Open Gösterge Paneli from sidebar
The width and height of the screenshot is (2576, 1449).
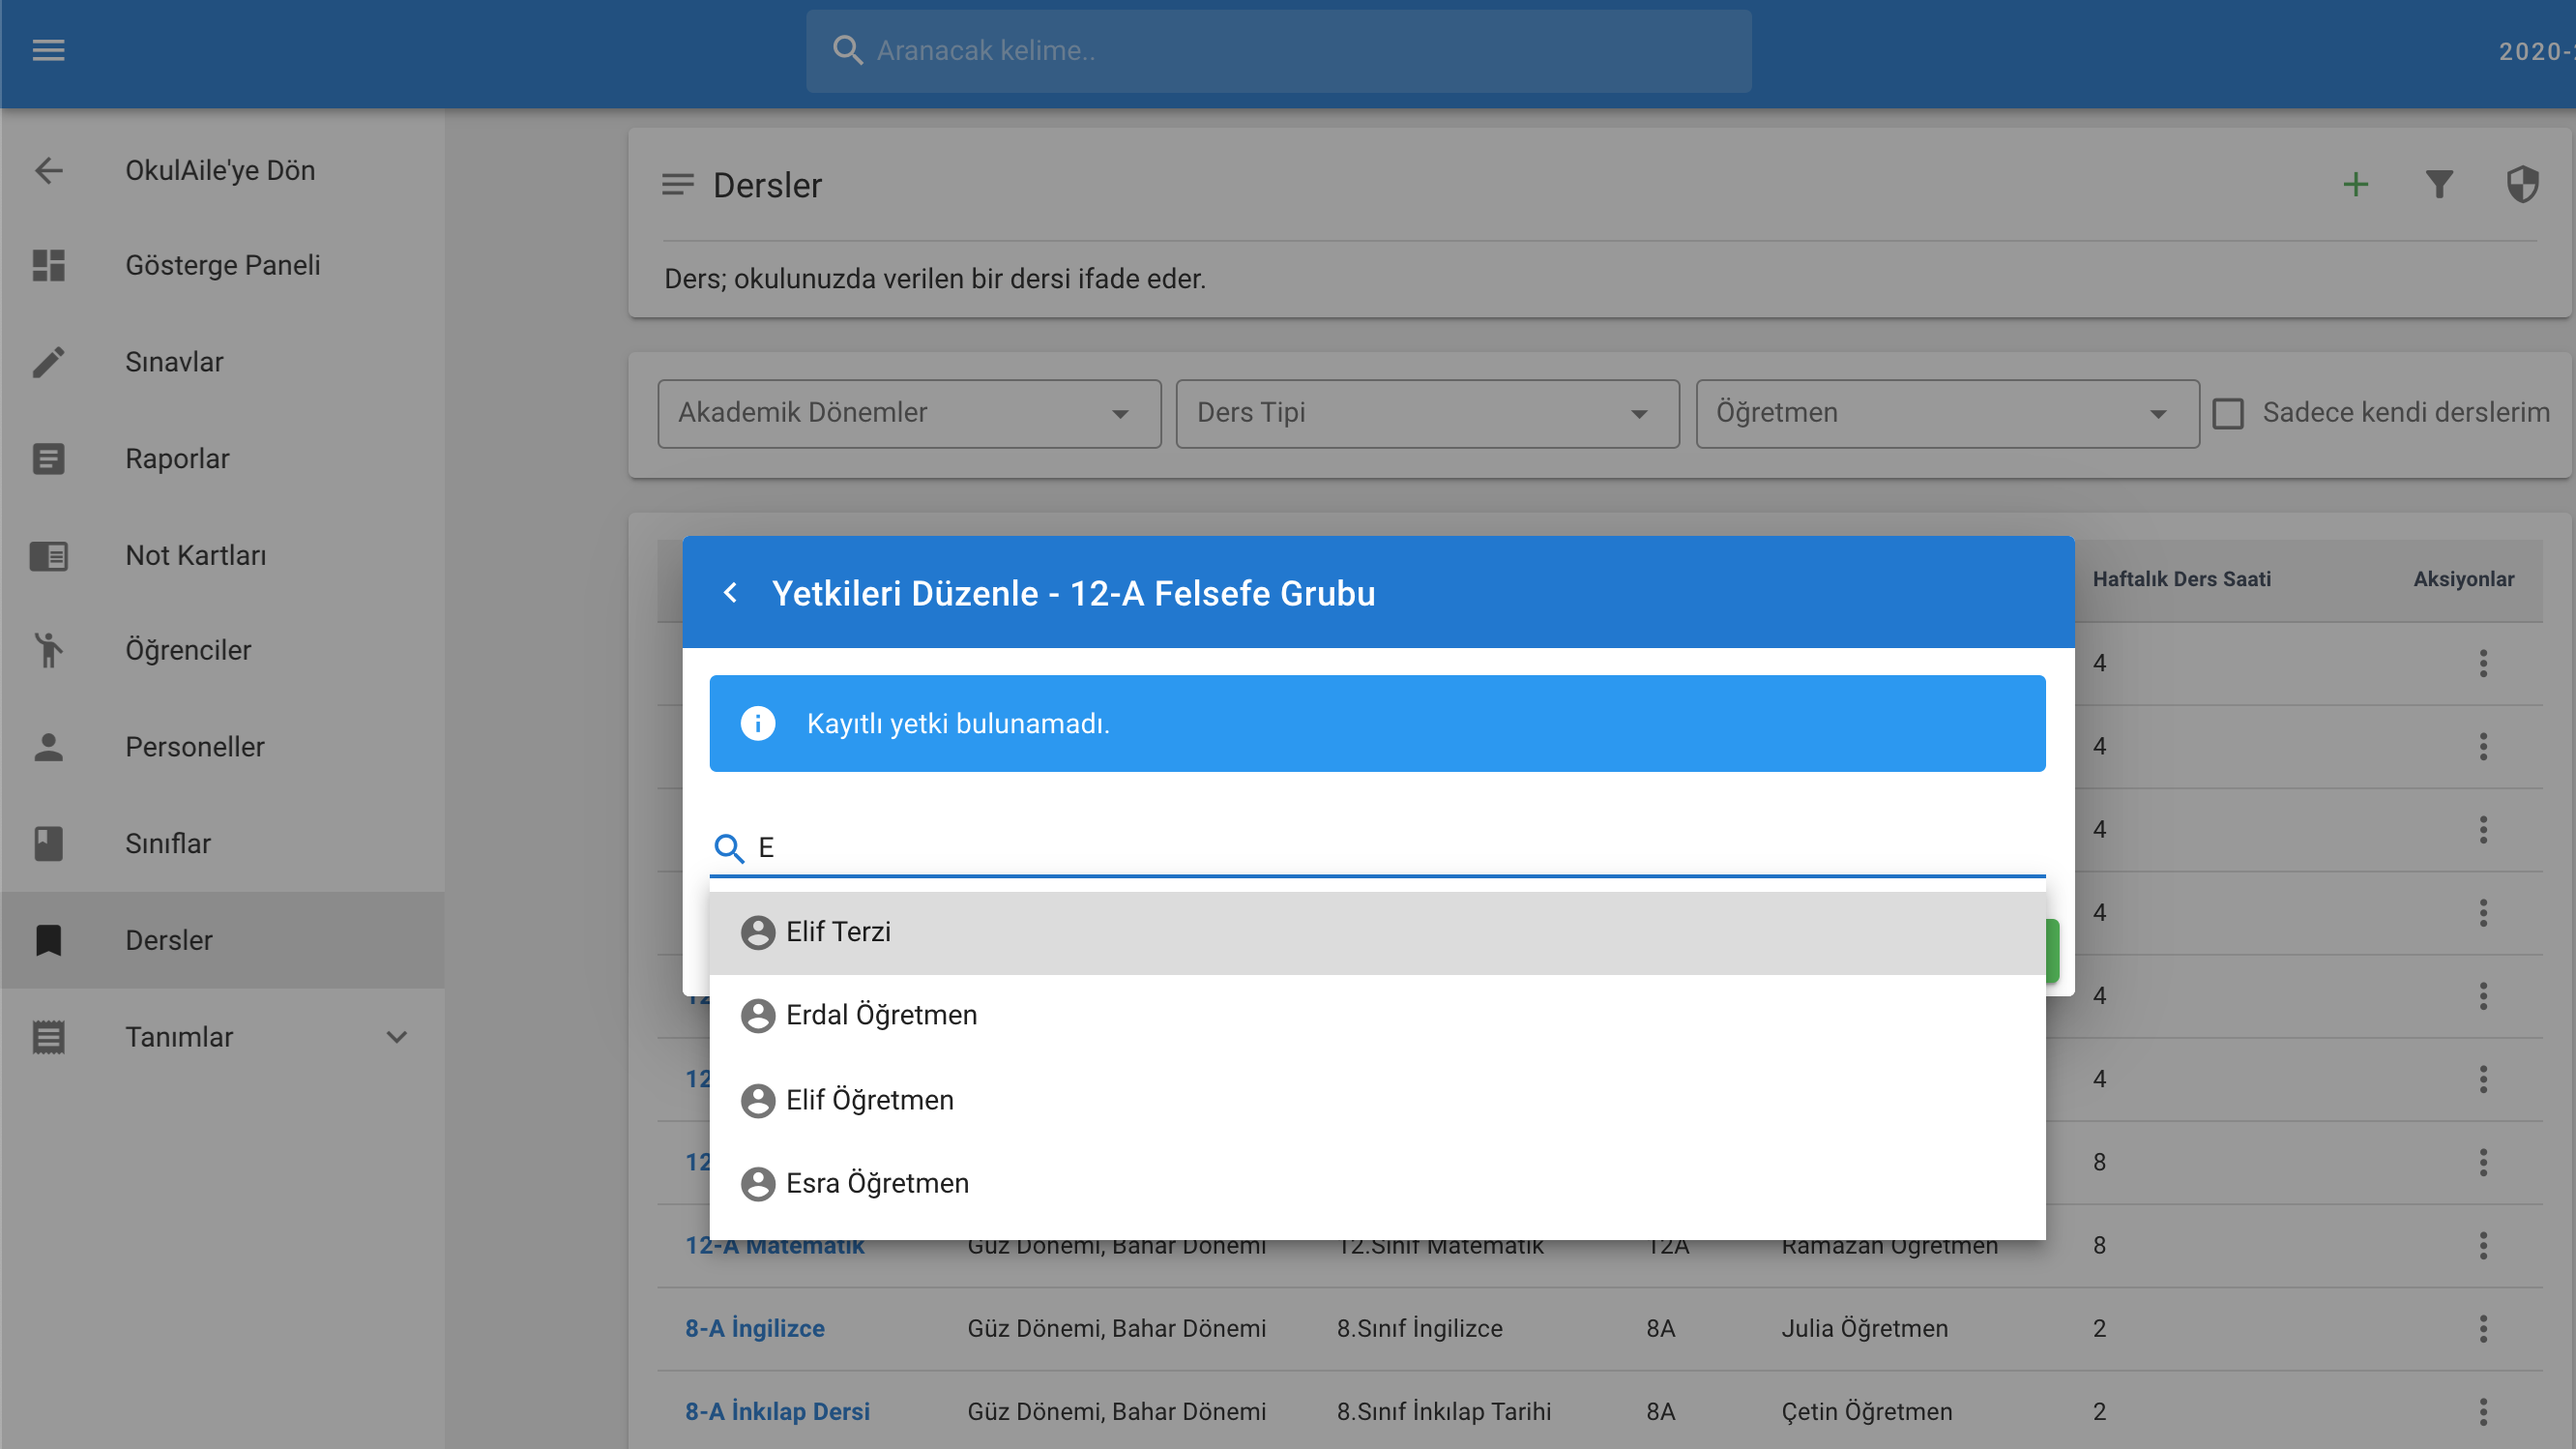pyautogui.click(x=222, y=265)
